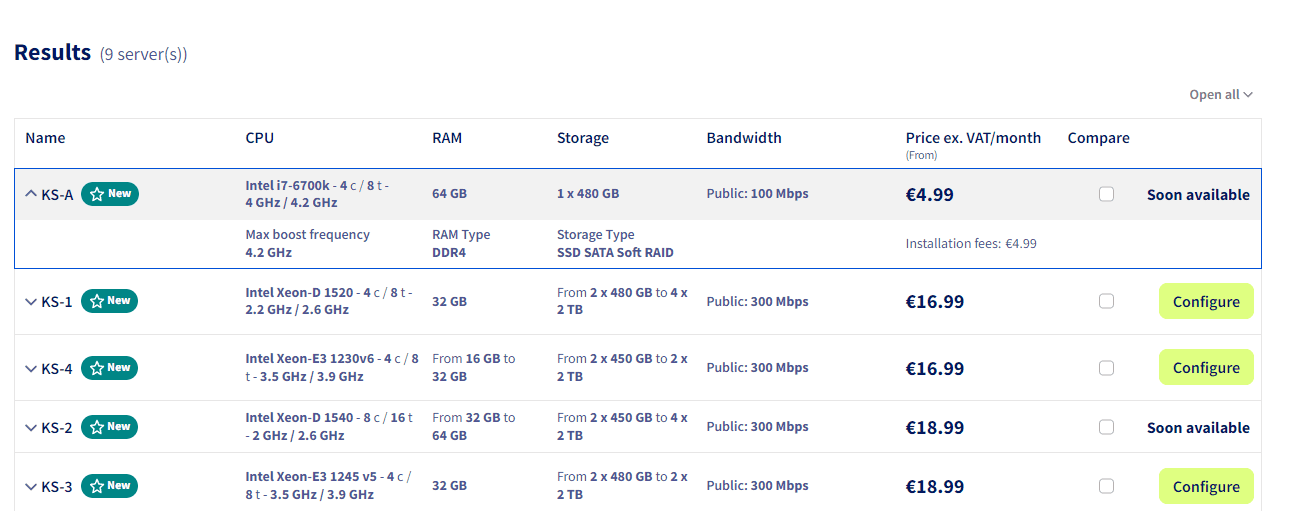Image resolution: width=1300 pixels, height=511 pixels.
Task: Collapse the KS-A server row chevron
Action: 30,194
